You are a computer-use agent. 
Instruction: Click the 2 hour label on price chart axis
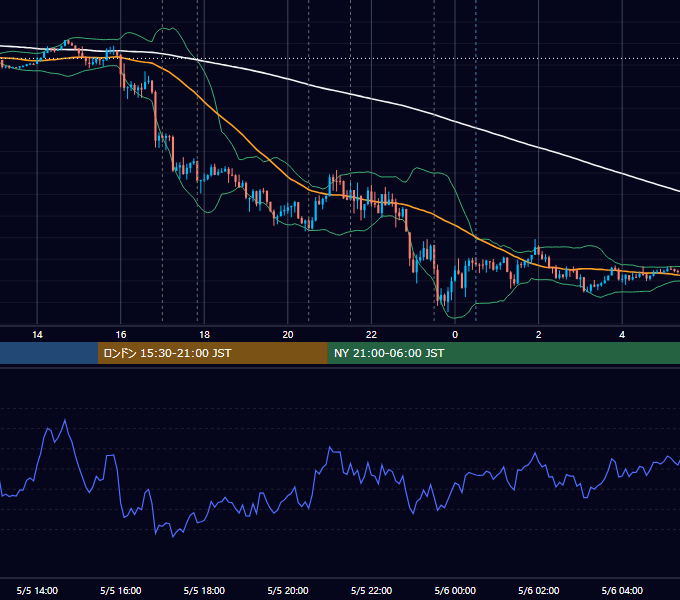coord(538,335)
